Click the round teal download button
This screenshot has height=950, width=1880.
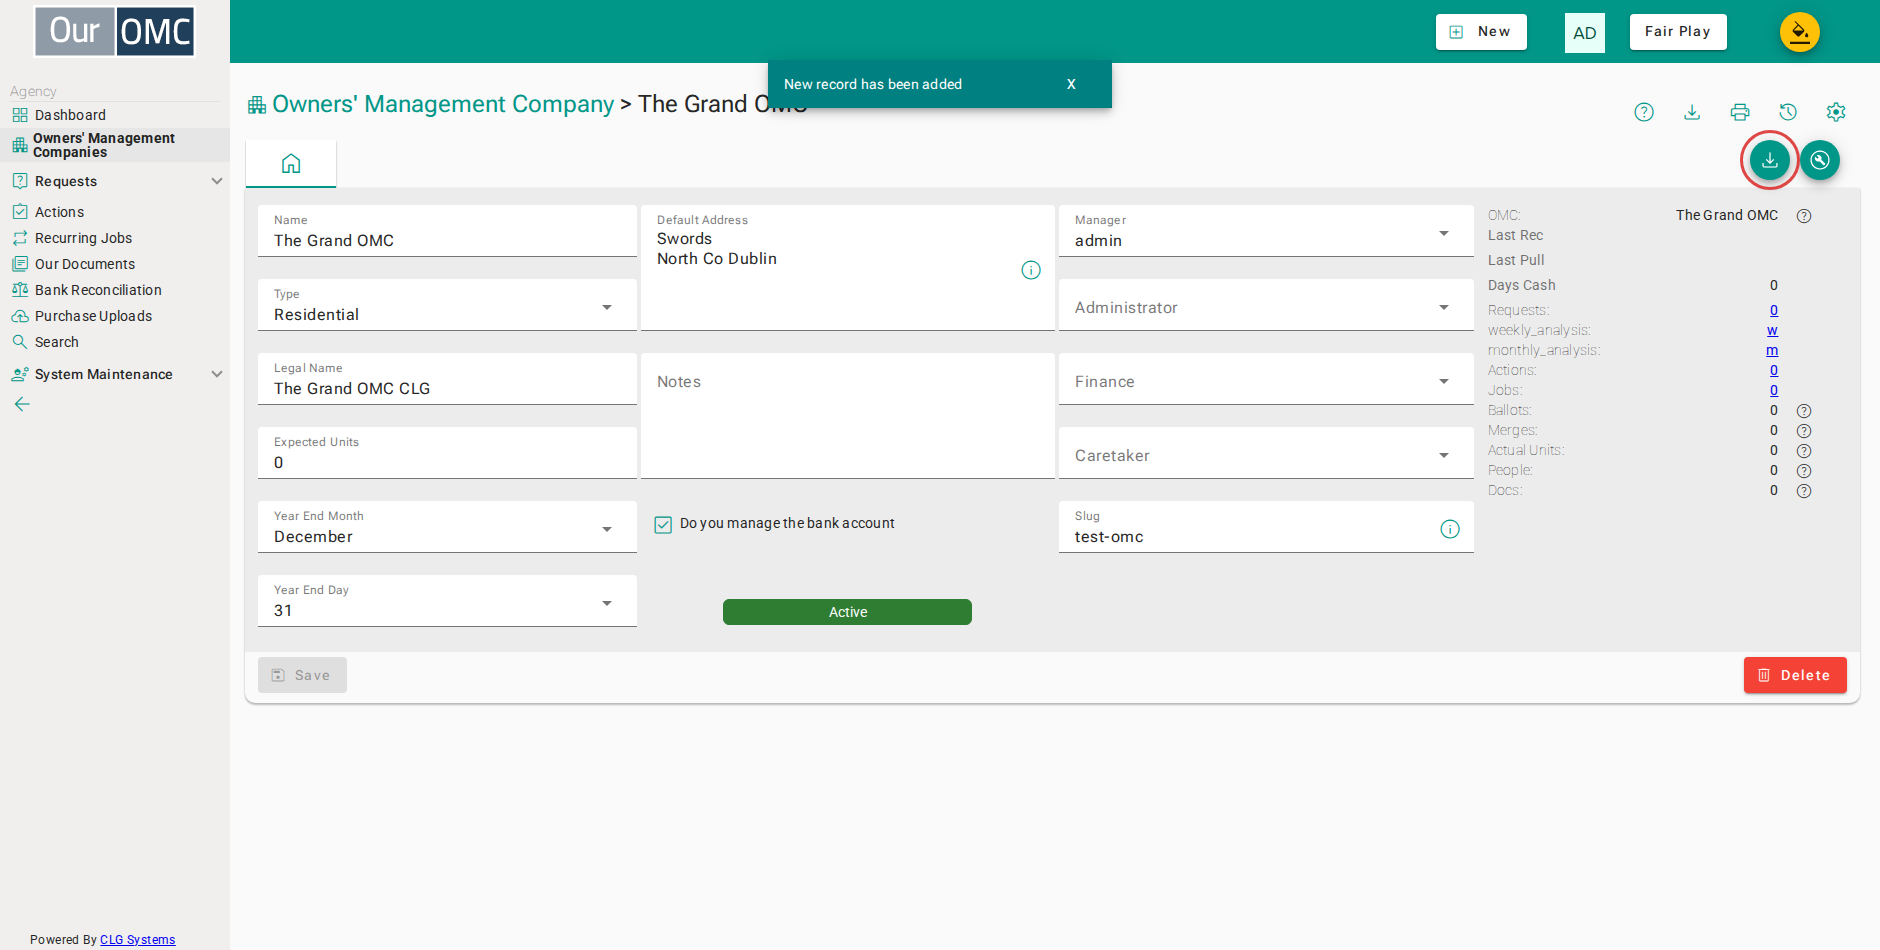tap(1770, 160)
